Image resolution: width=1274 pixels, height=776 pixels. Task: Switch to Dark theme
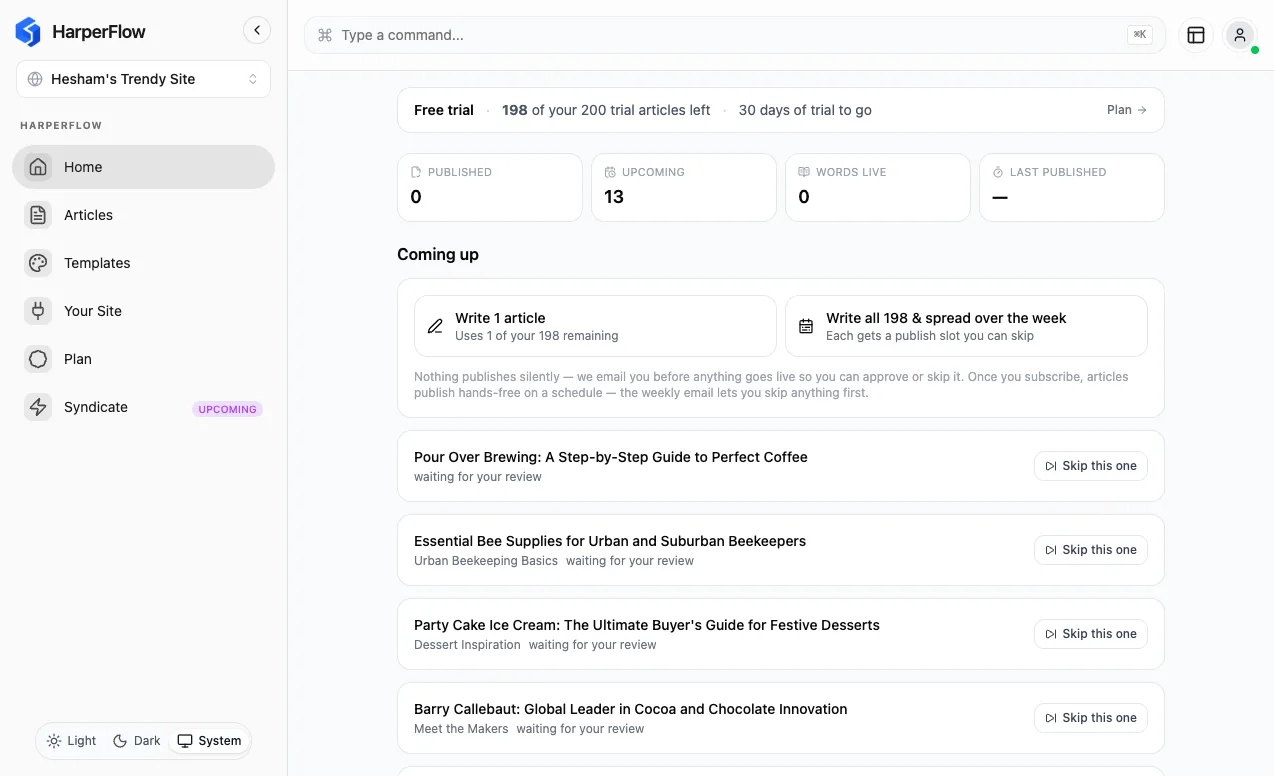137,741
